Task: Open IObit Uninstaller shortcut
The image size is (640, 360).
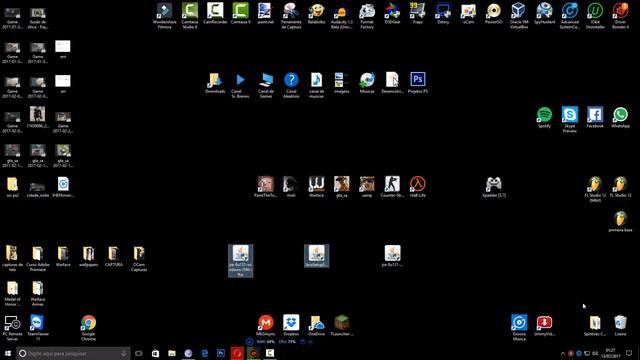Action: (x=595, y=16)
